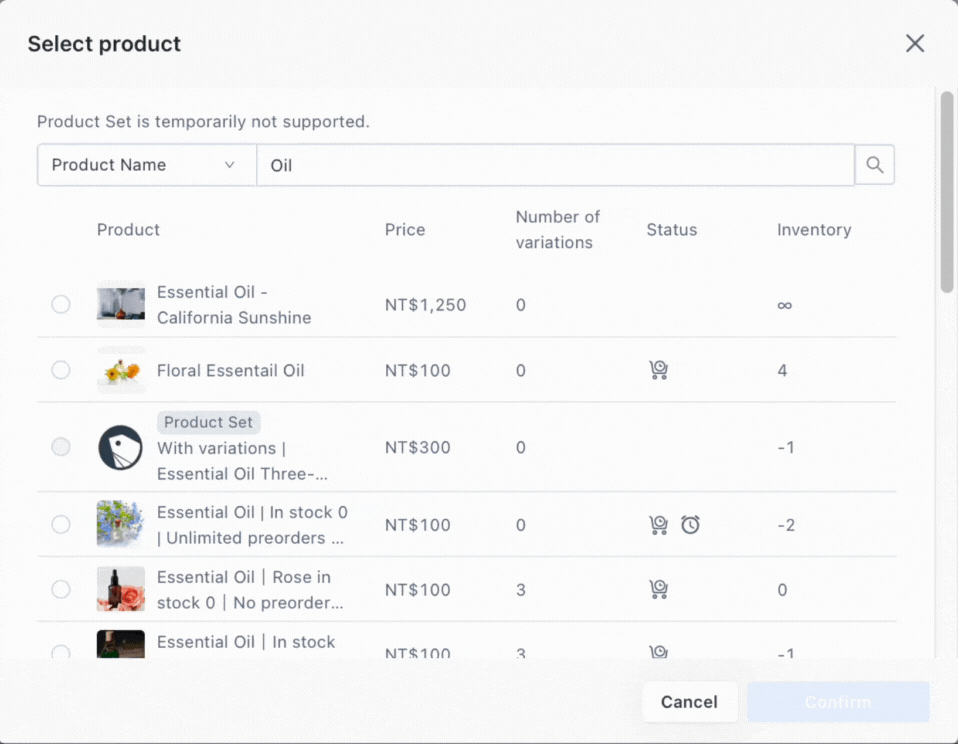Click the alarm clock icon on the unlimited preorders row

(690, 524)
